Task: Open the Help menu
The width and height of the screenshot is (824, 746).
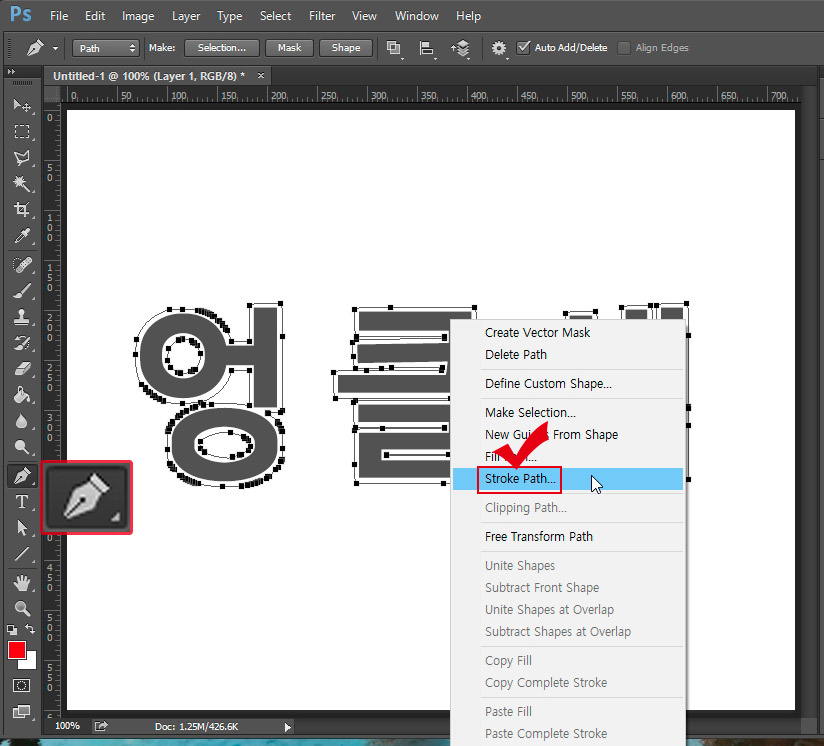Action: point(468,16)
